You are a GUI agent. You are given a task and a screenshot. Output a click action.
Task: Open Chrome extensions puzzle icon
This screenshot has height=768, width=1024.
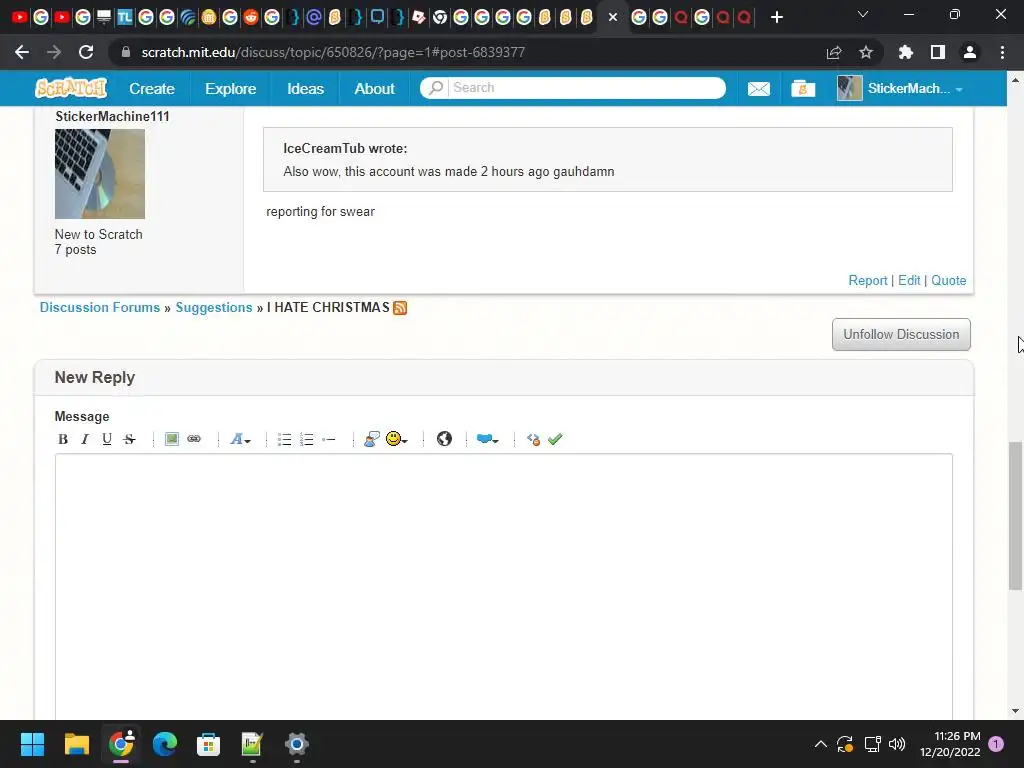pos(906,52)
